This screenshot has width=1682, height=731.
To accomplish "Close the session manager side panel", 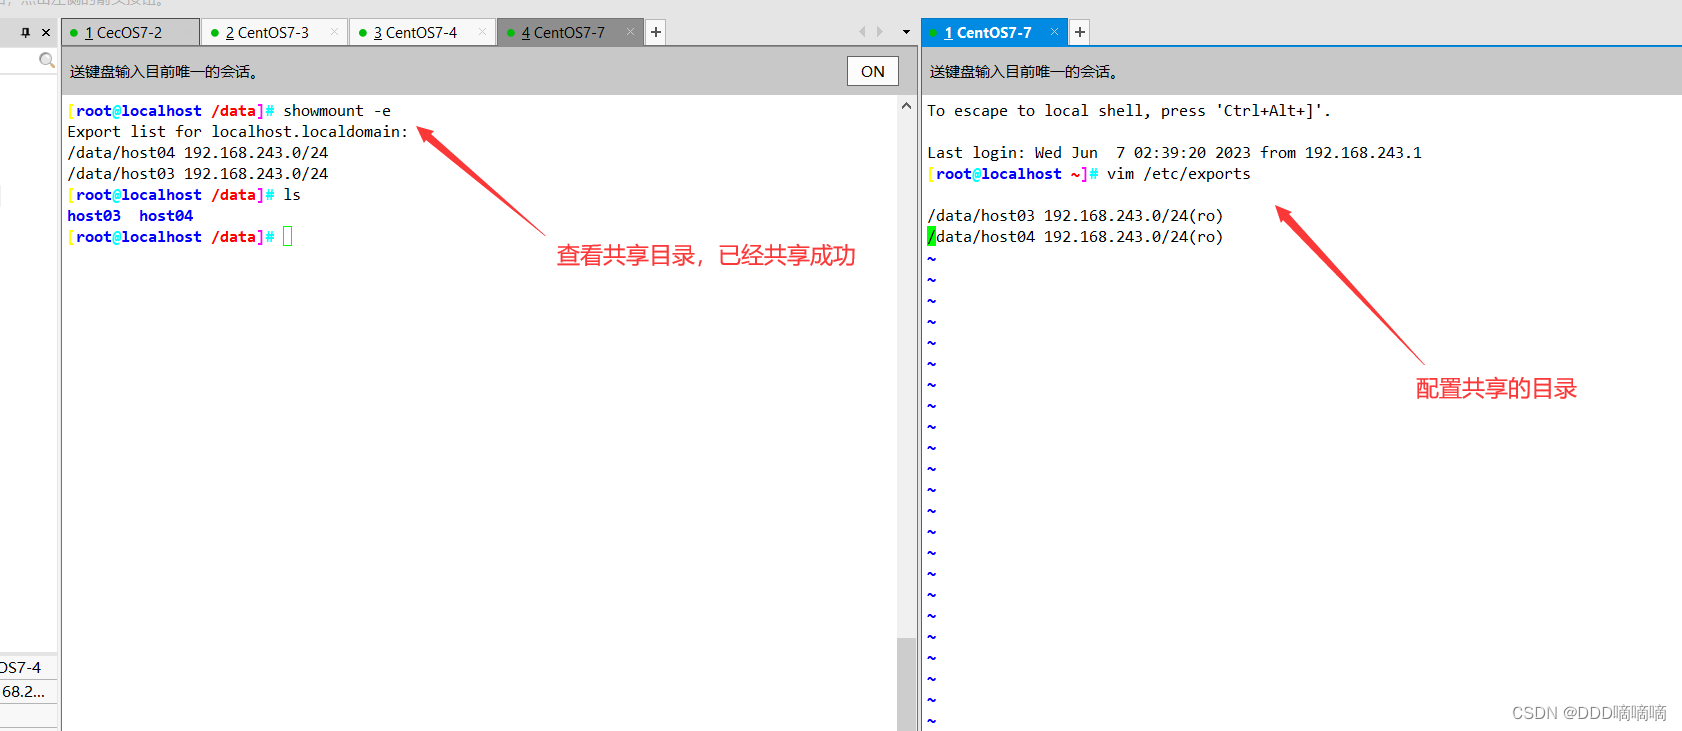I will 46,32.
